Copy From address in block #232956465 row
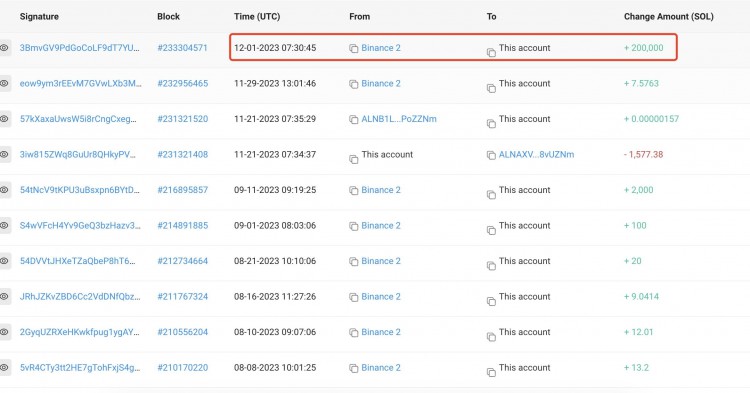This screenshot has height=393, width=750. [x=353, y=84]
